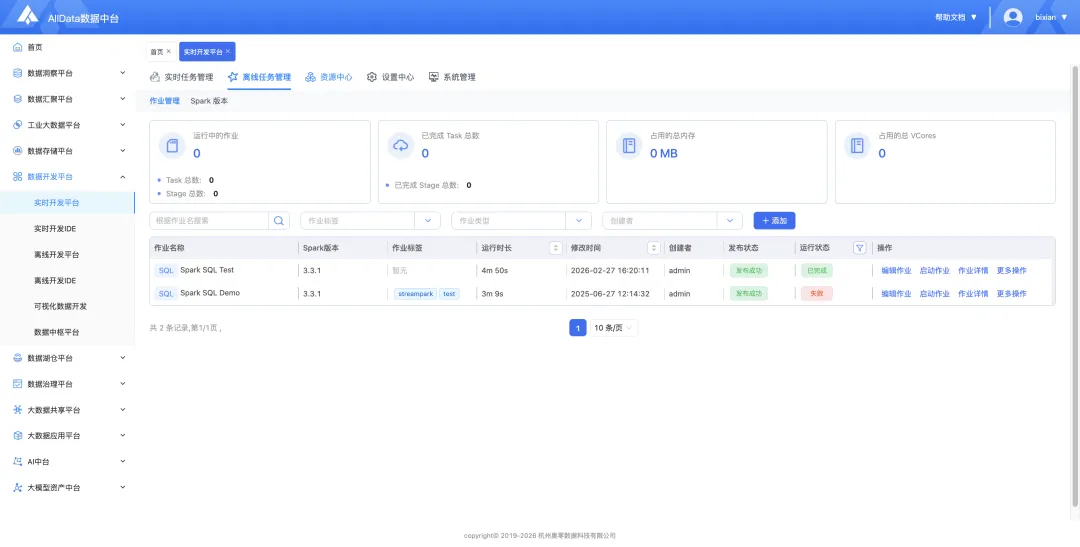
Task: Click 启动作业 for Spark SQL Demo
Action: [935, 293]
